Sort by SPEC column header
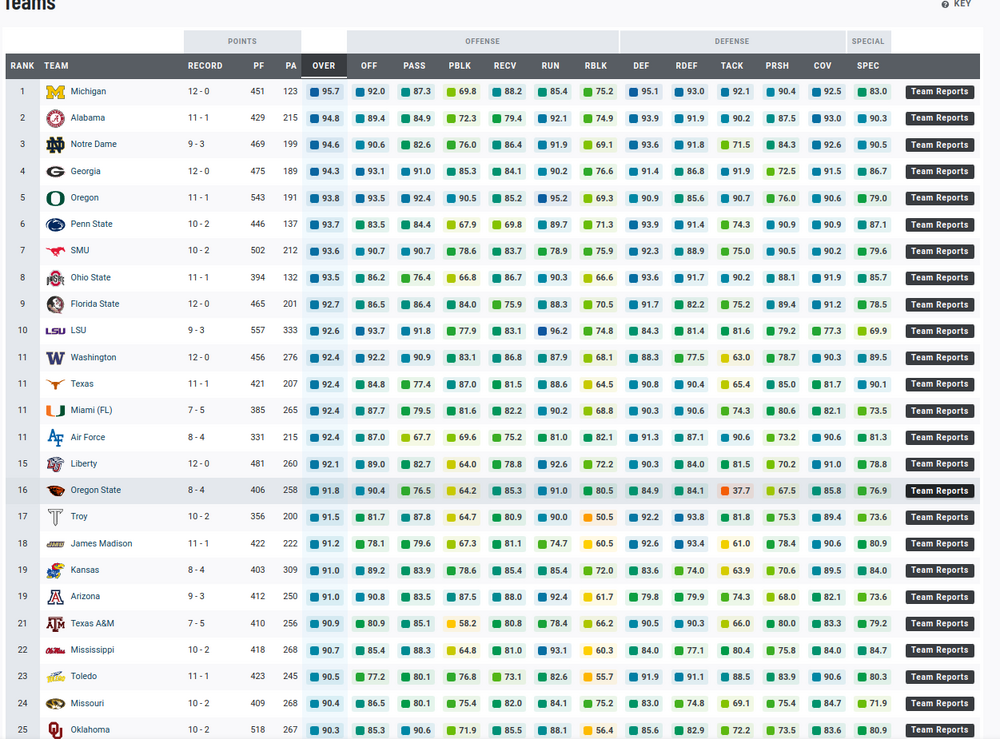 (x=868, y=66)
